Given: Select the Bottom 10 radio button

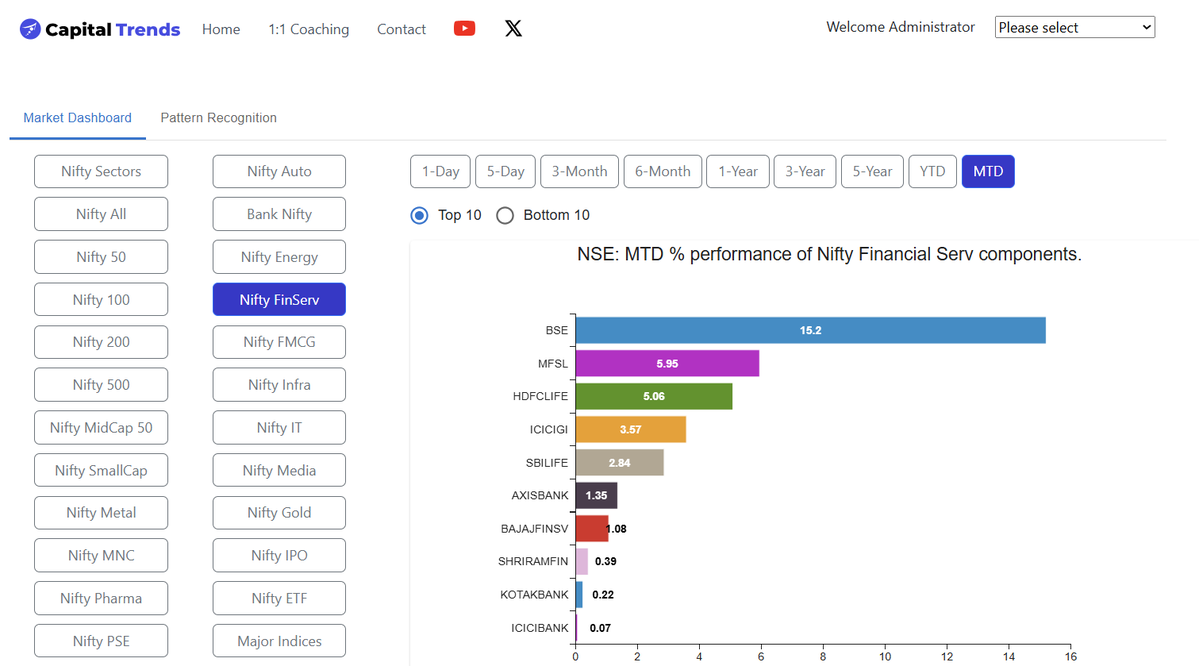Looking at the screenshot, I should coord(505,216).
